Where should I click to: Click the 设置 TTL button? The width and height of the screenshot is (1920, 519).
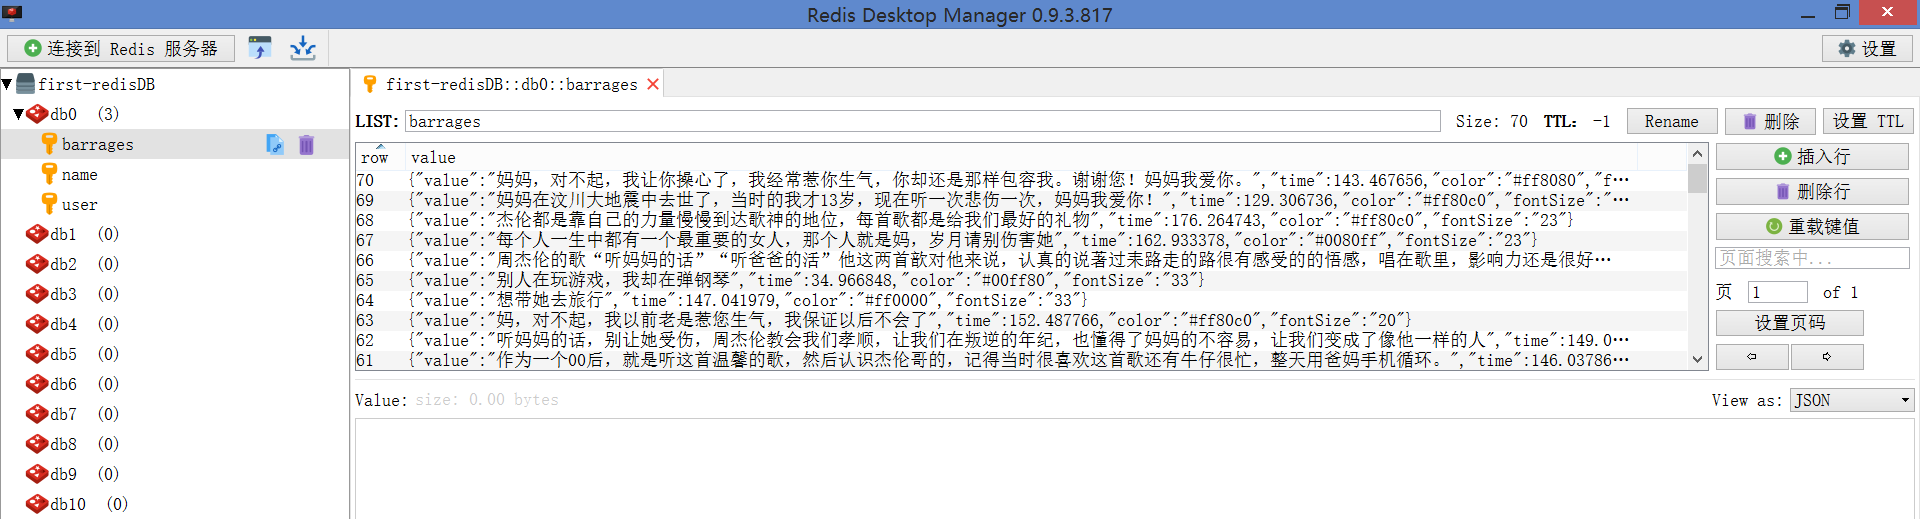[1868, 121]
